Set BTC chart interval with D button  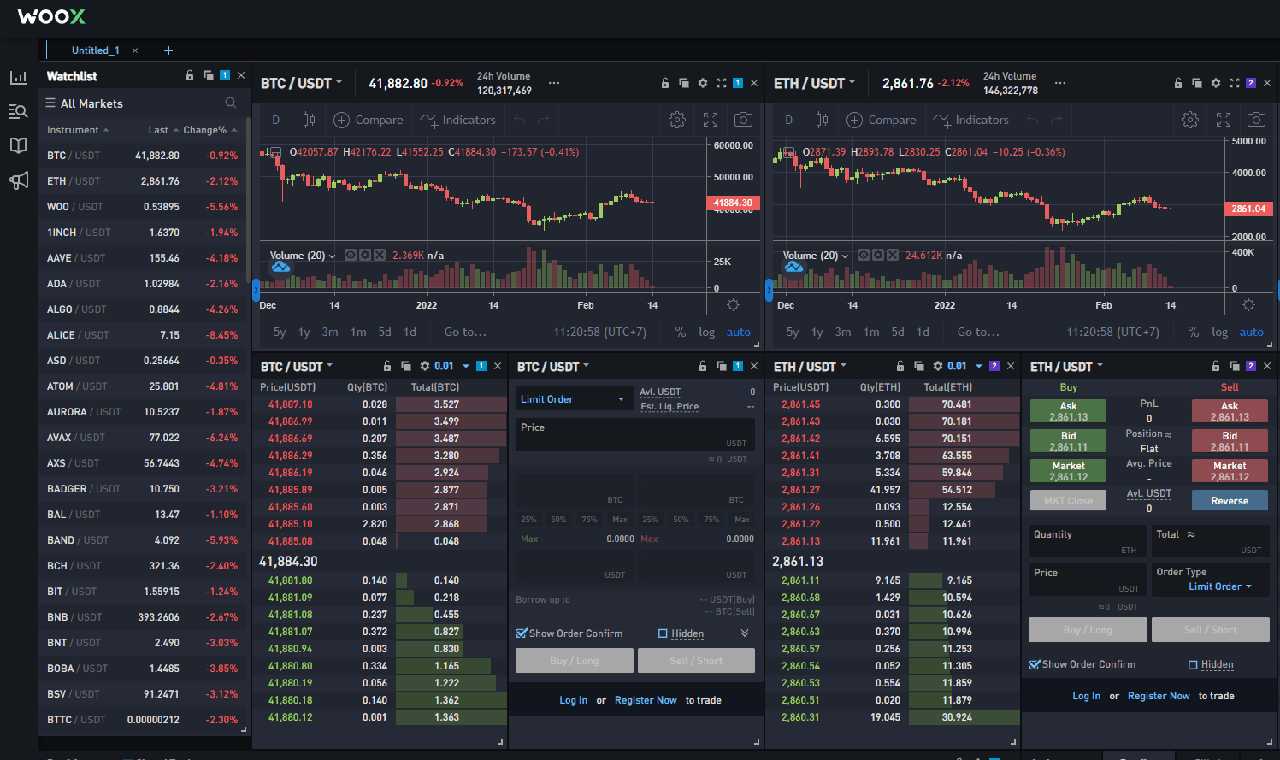pyautogui.click(x=276, y=120)
